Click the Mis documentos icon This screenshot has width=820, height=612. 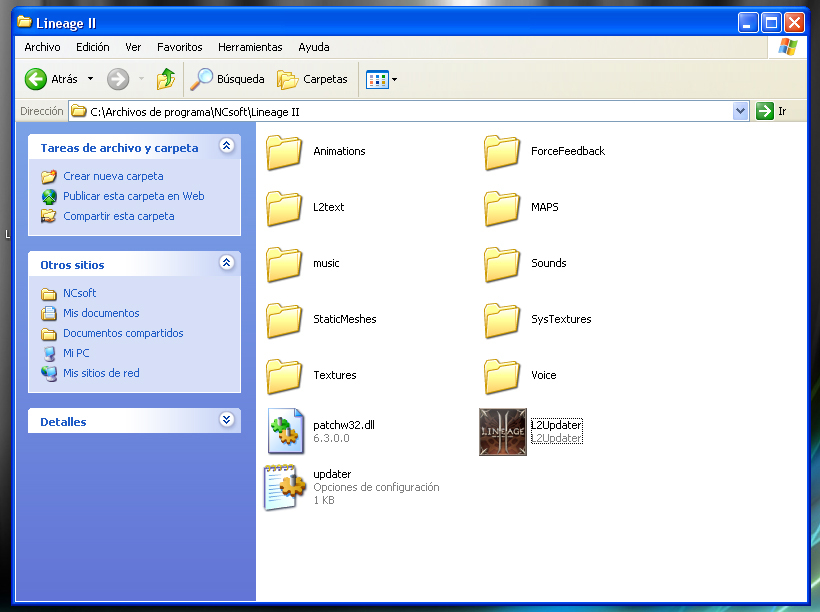[49, 313]
